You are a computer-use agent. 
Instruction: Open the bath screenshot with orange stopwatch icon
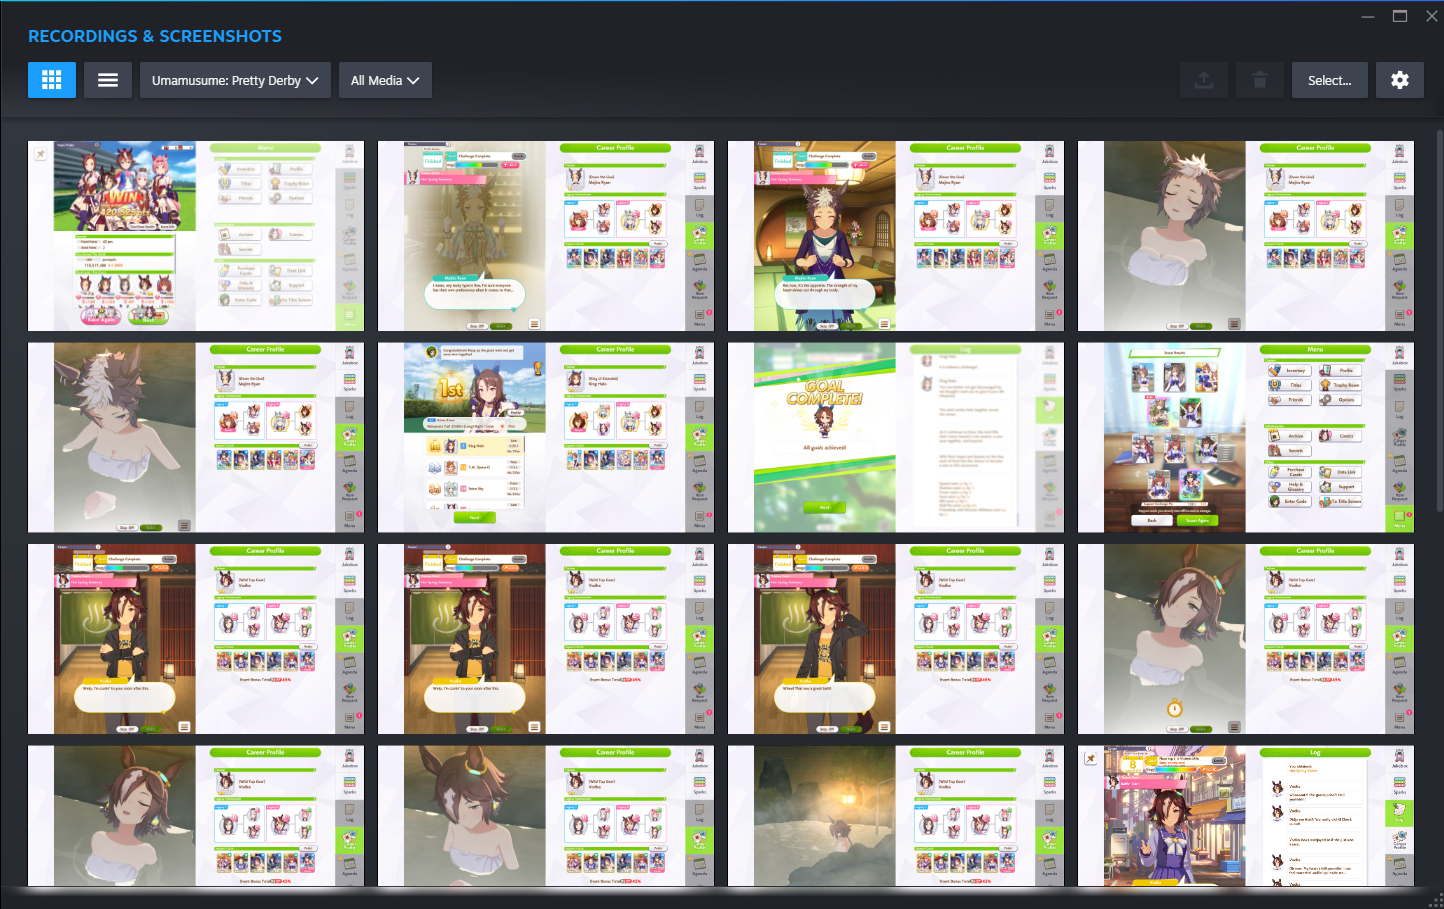click(x=1246, y=639)
